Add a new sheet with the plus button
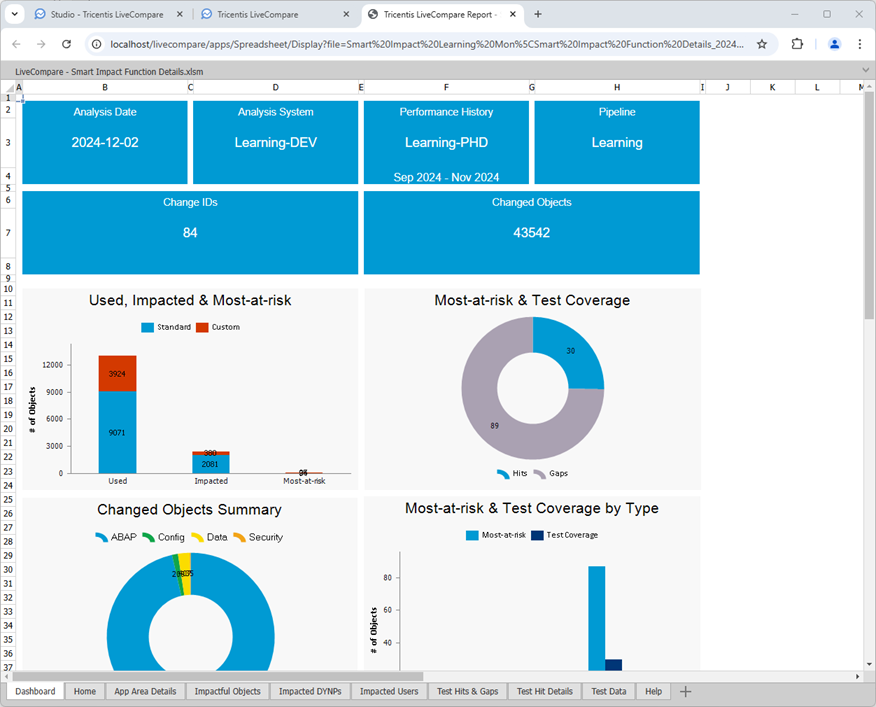Image resolution: width=876 pixels, height=707 pixels. pyautogui.click(x=686, y=691)
